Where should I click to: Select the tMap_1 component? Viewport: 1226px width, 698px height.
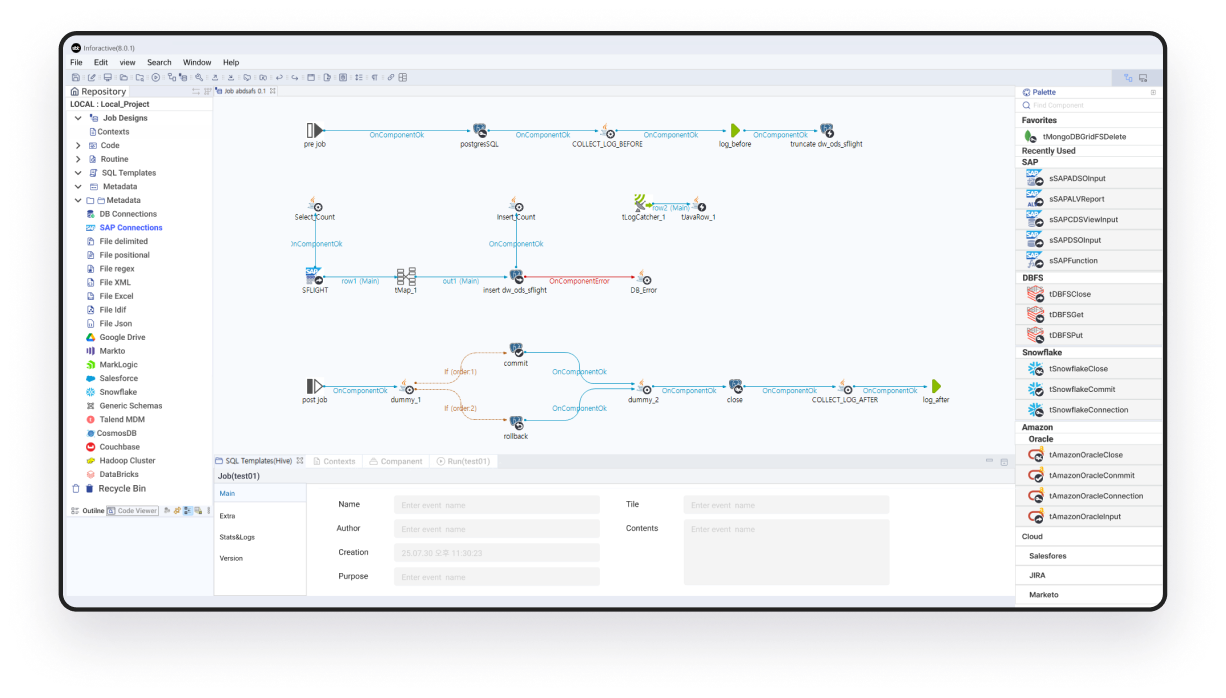click(x=405, y=276)
